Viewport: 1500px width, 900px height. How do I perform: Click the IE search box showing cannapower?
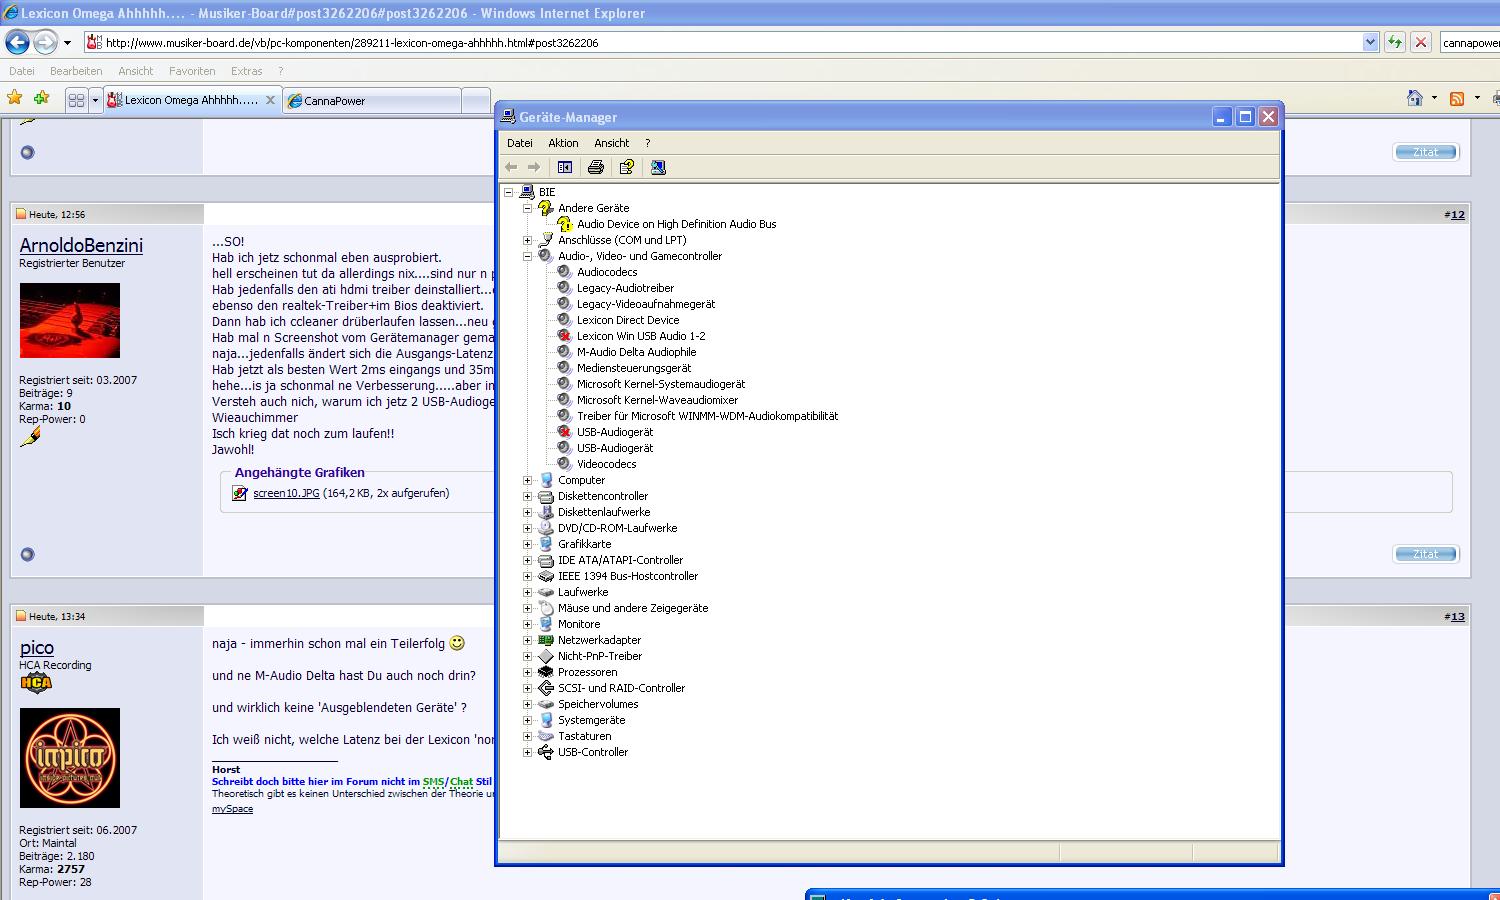(x=1470, y=42)
